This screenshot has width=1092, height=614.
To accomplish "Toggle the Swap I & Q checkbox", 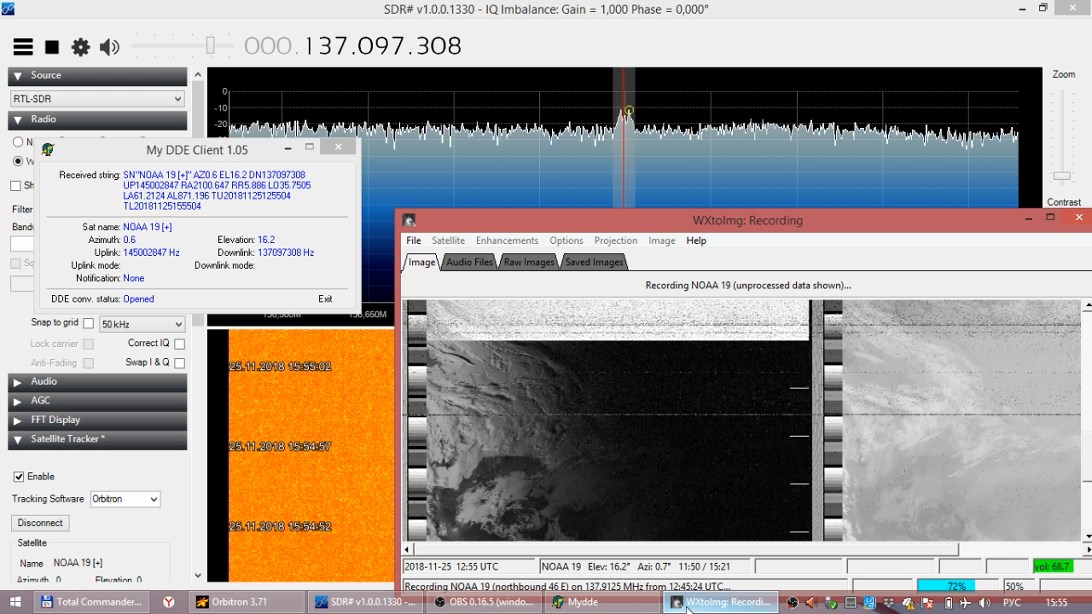I will 180,363.
